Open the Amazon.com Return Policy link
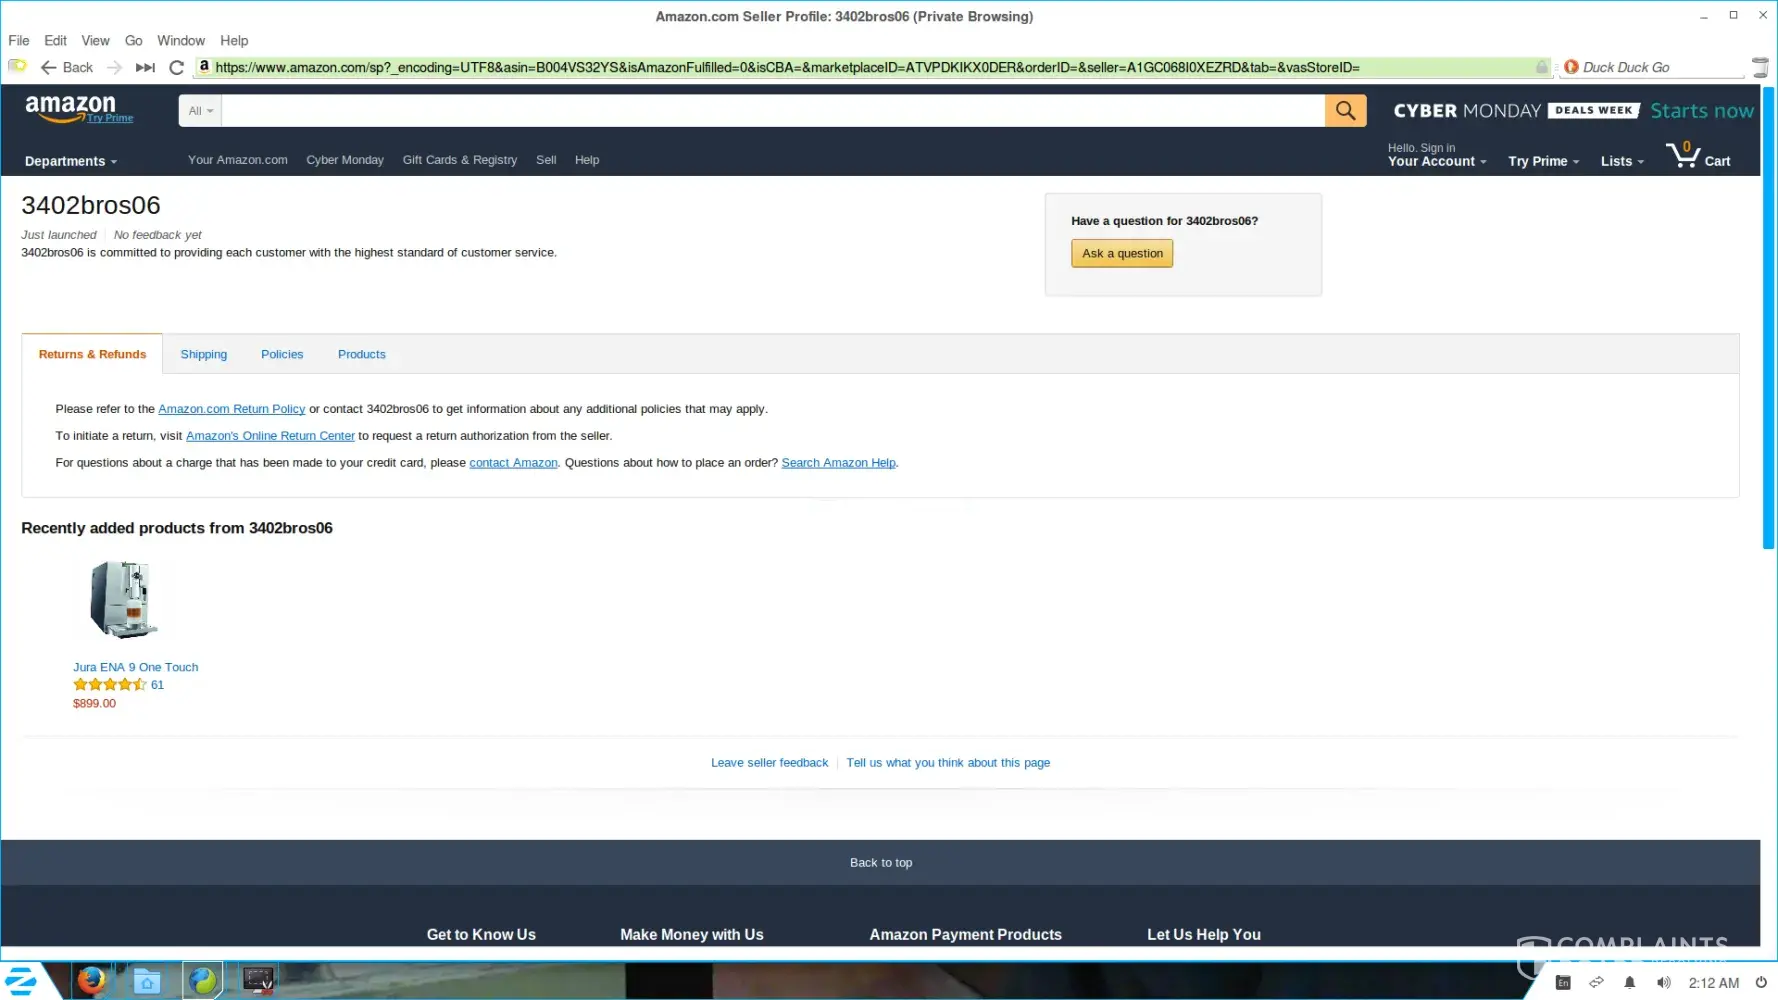This screenshot has height=1000, width=1778. pyautogui.click(x=231, y=409)
